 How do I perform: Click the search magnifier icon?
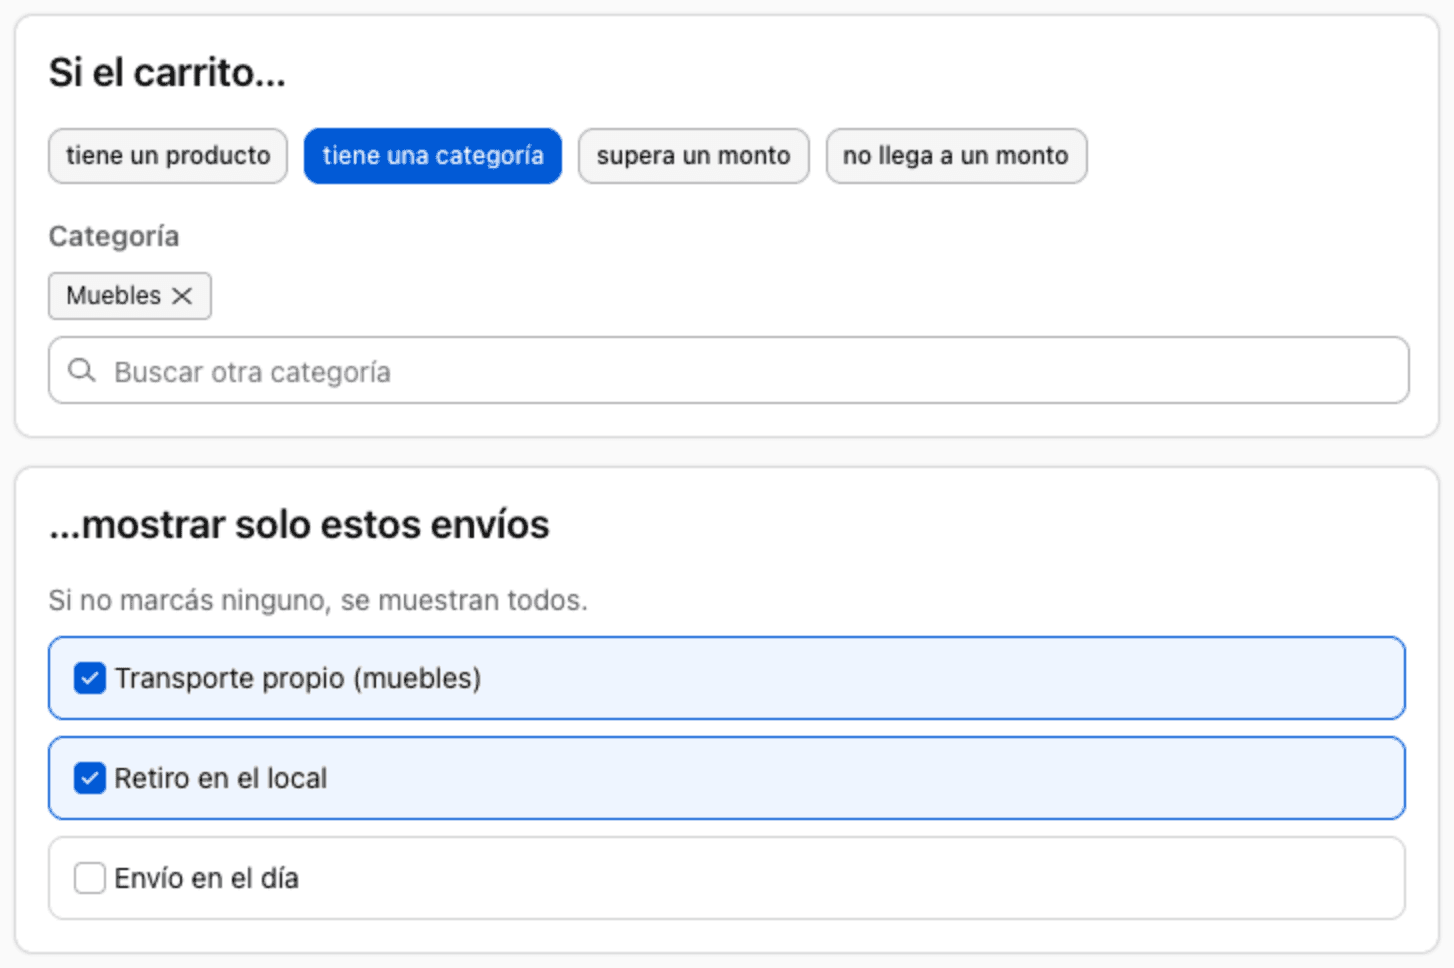[x=81, y=371]
